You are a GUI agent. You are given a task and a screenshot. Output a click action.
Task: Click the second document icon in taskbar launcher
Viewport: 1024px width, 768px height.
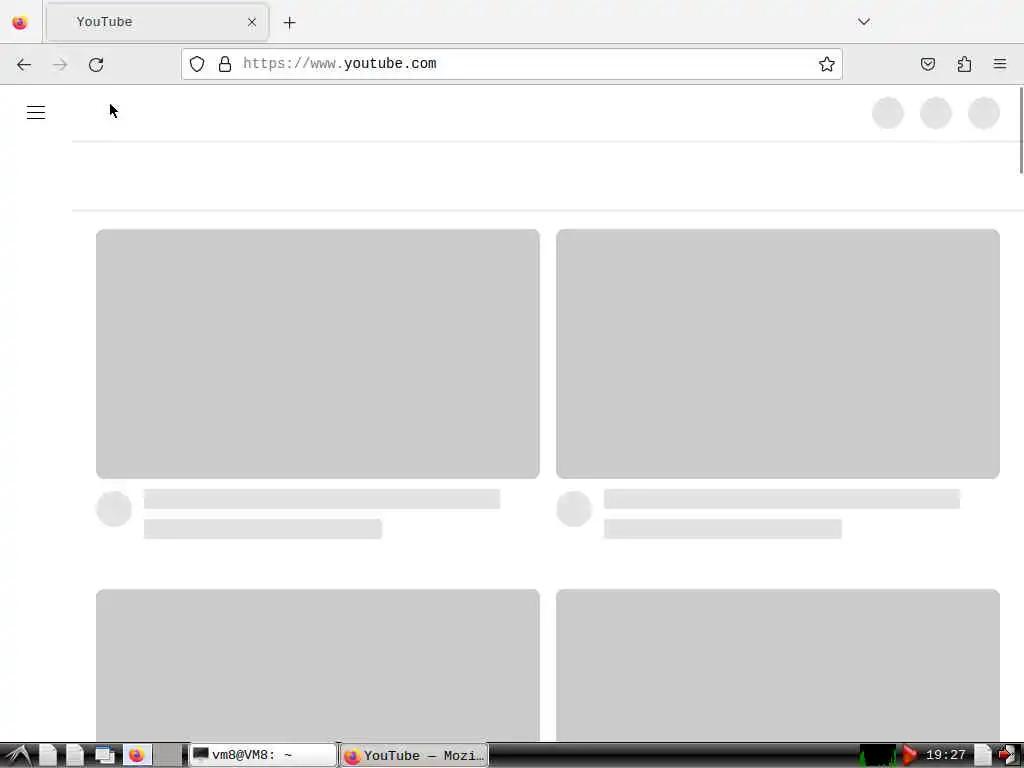[74, 756]
